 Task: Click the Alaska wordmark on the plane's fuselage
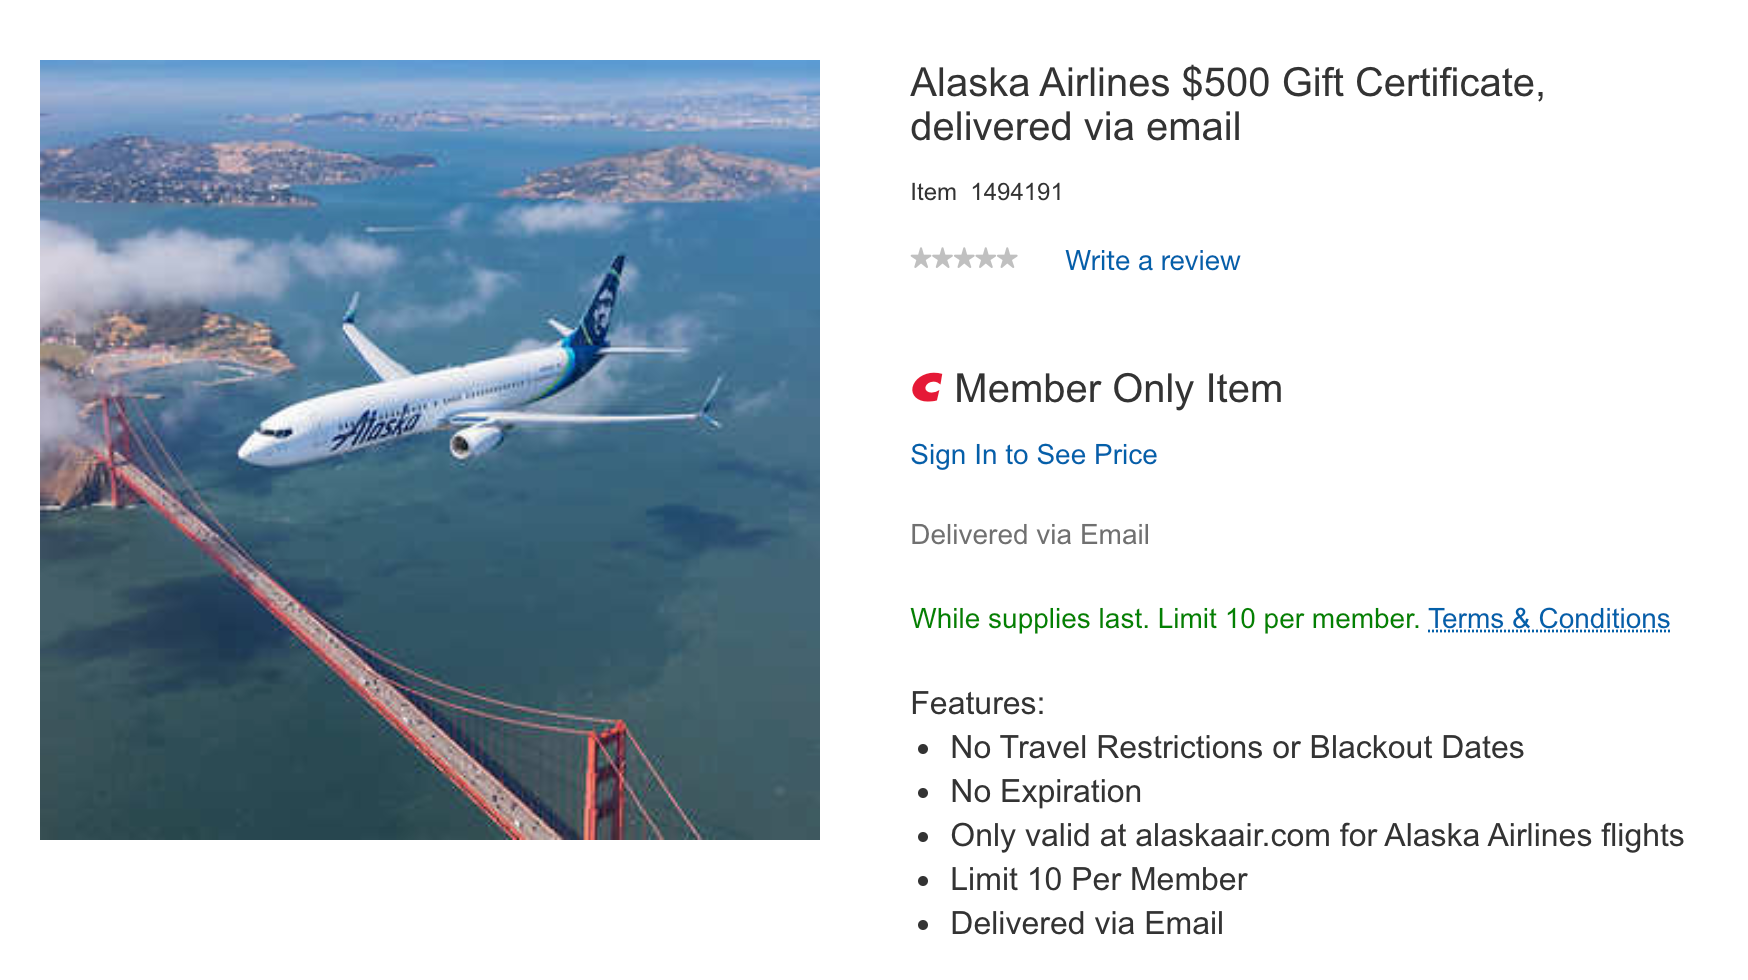tap(378, 428)
